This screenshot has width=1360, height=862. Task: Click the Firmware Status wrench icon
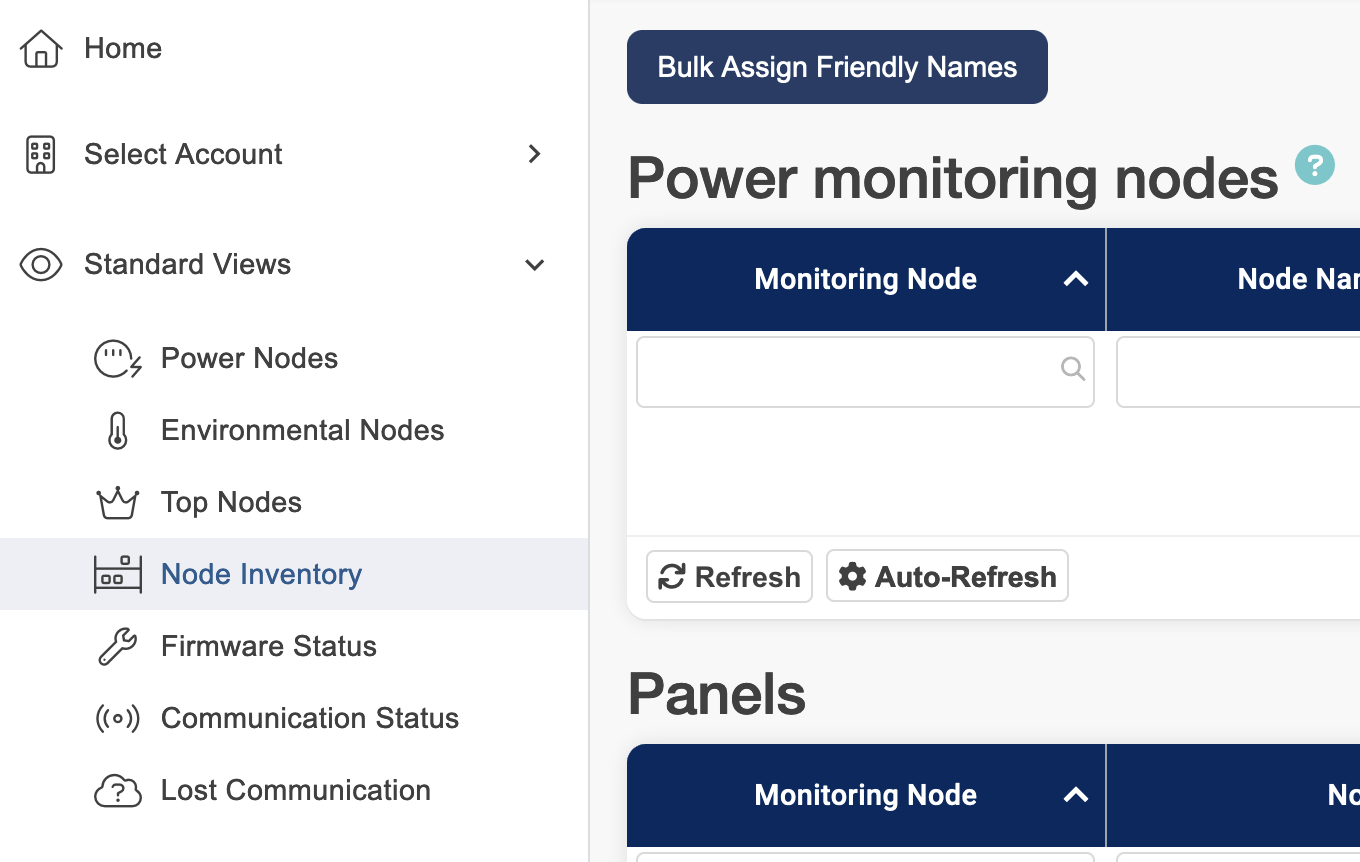tap(117, 647)
